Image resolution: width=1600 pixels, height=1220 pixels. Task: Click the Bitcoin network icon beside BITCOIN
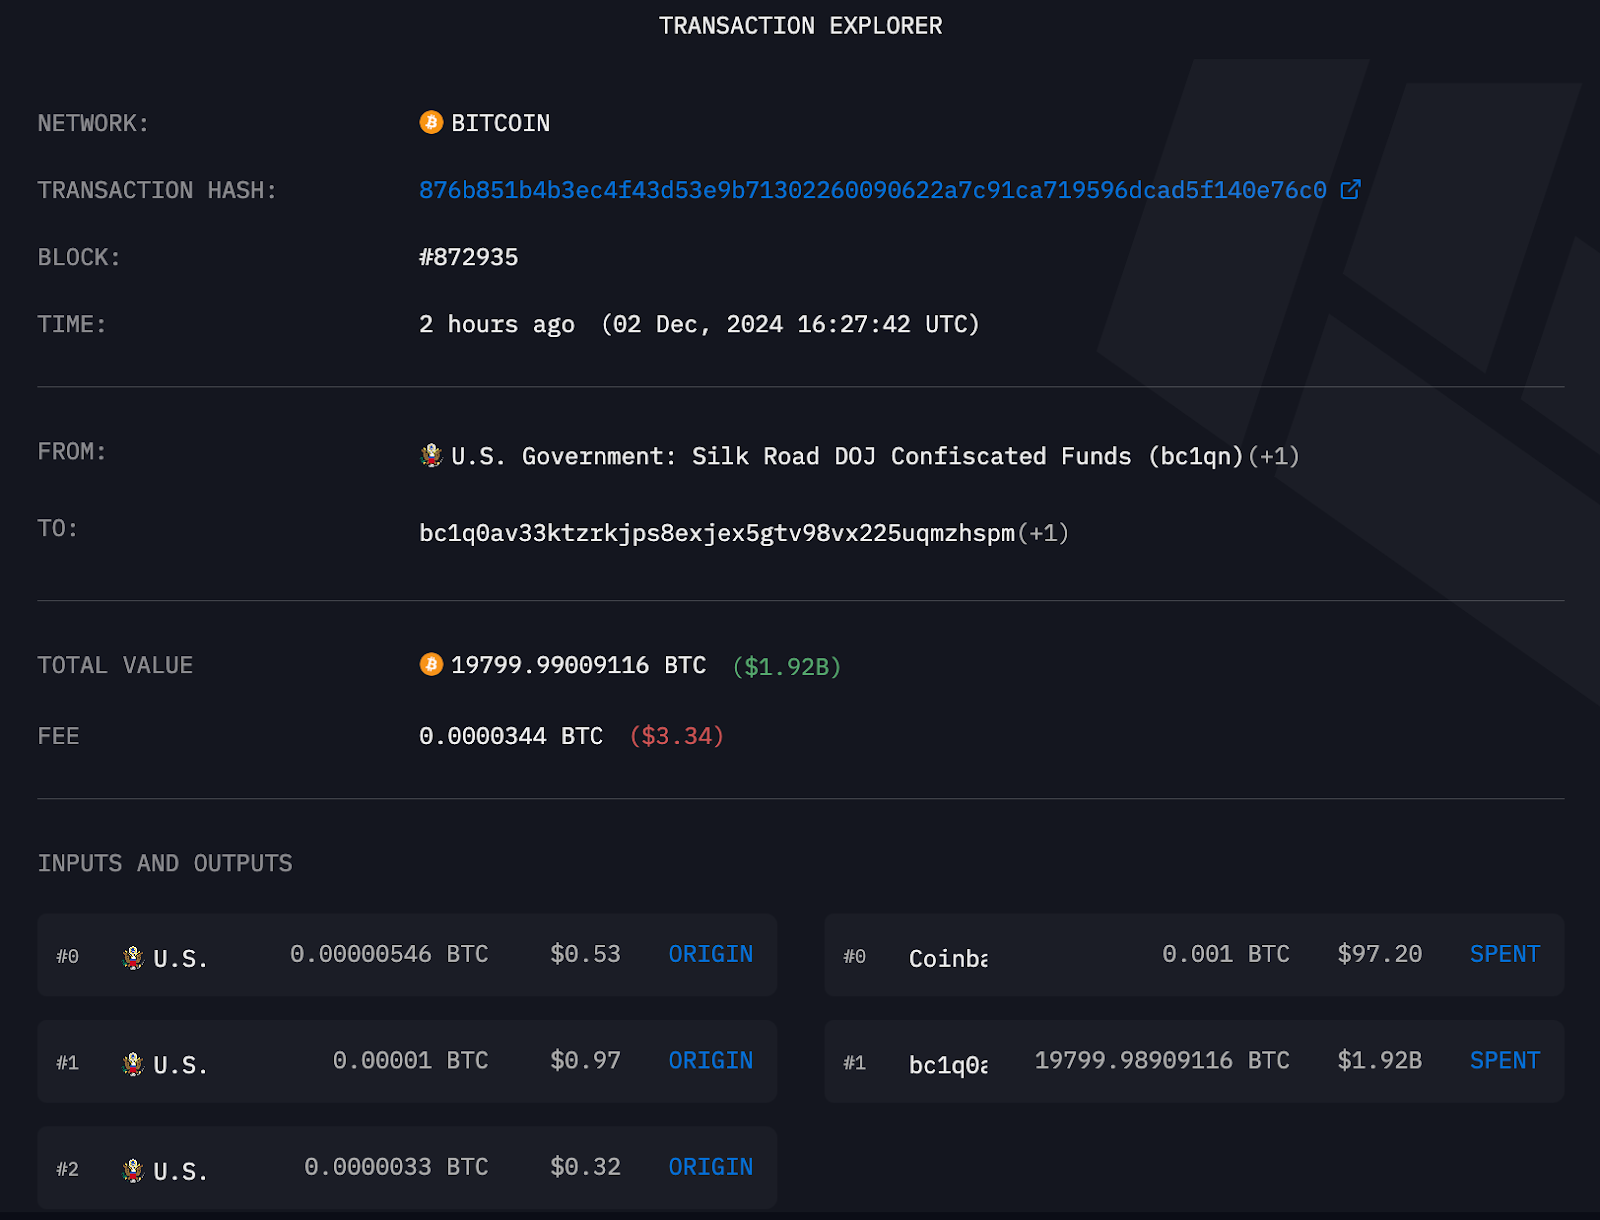point(430,122)
